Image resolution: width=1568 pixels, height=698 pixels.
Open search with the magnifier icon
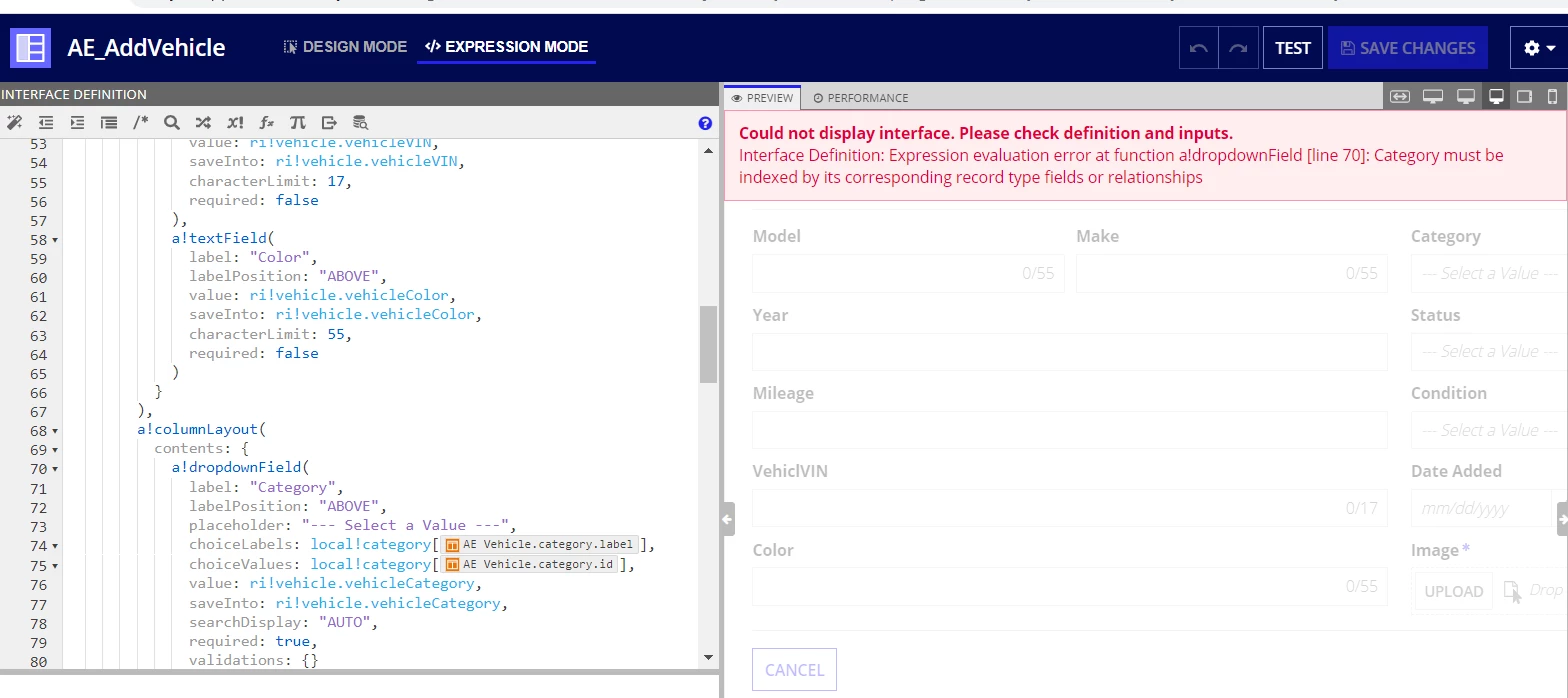pyautogui.click(x=172, y=123)
